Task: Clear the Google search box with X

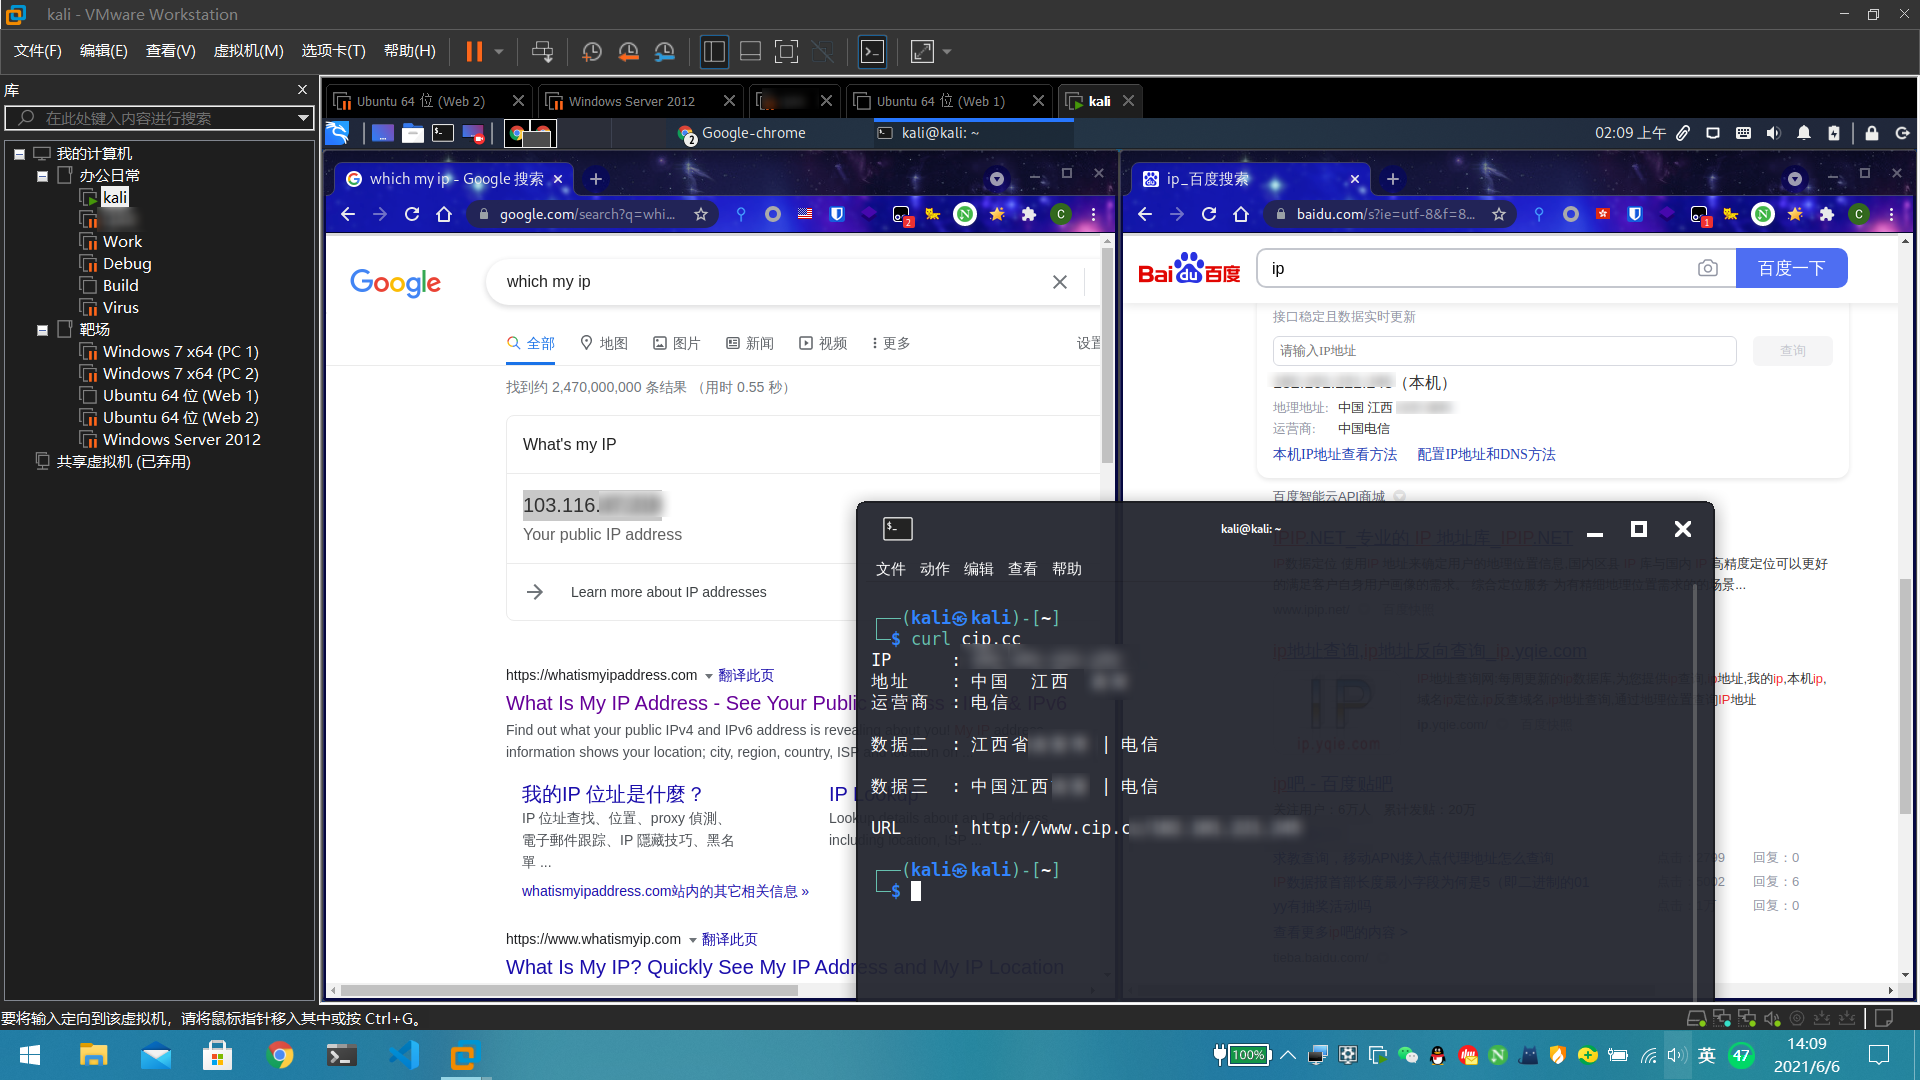Action: click(1060, 282)
